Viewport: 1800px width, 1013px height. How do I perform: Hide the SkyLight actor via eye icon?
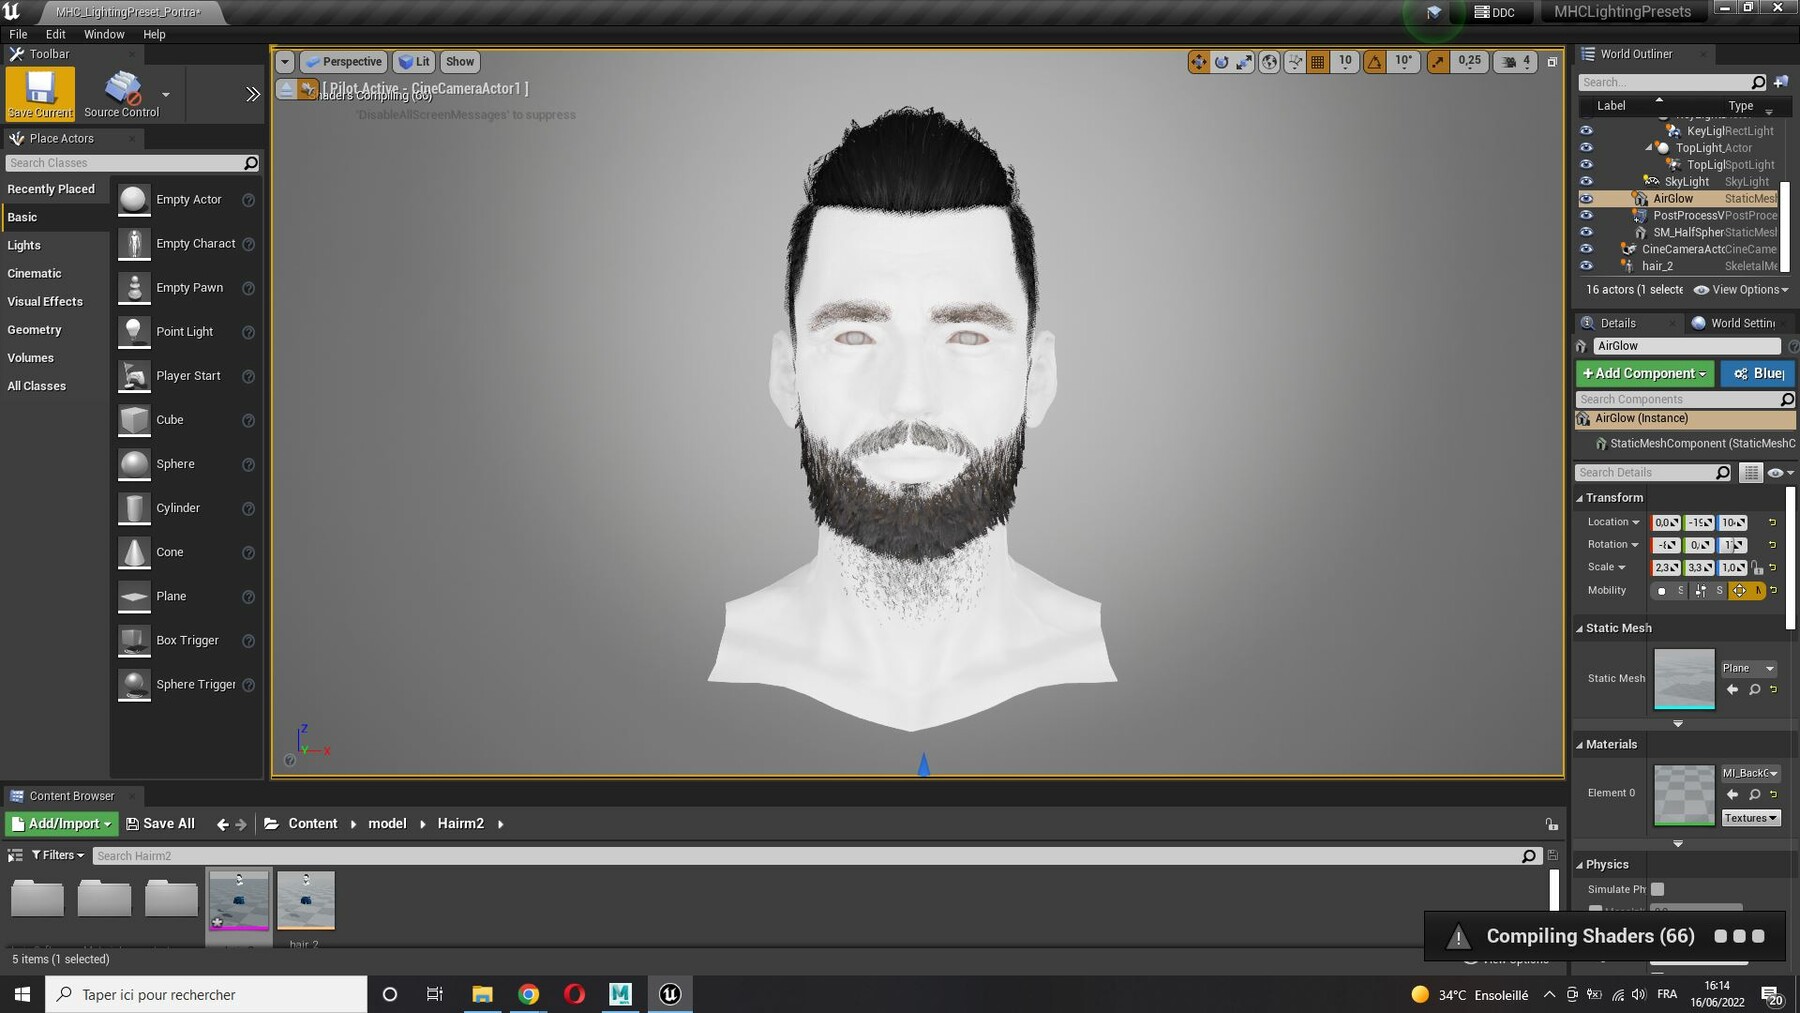pos(1586,181)
